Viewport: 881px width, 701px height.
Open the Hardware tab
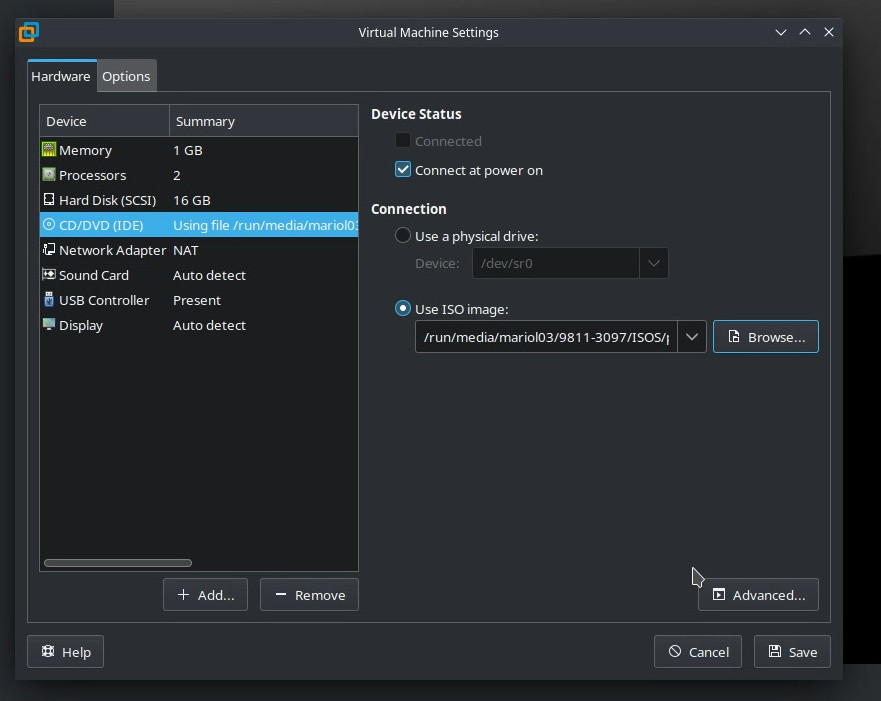(61, 76)
